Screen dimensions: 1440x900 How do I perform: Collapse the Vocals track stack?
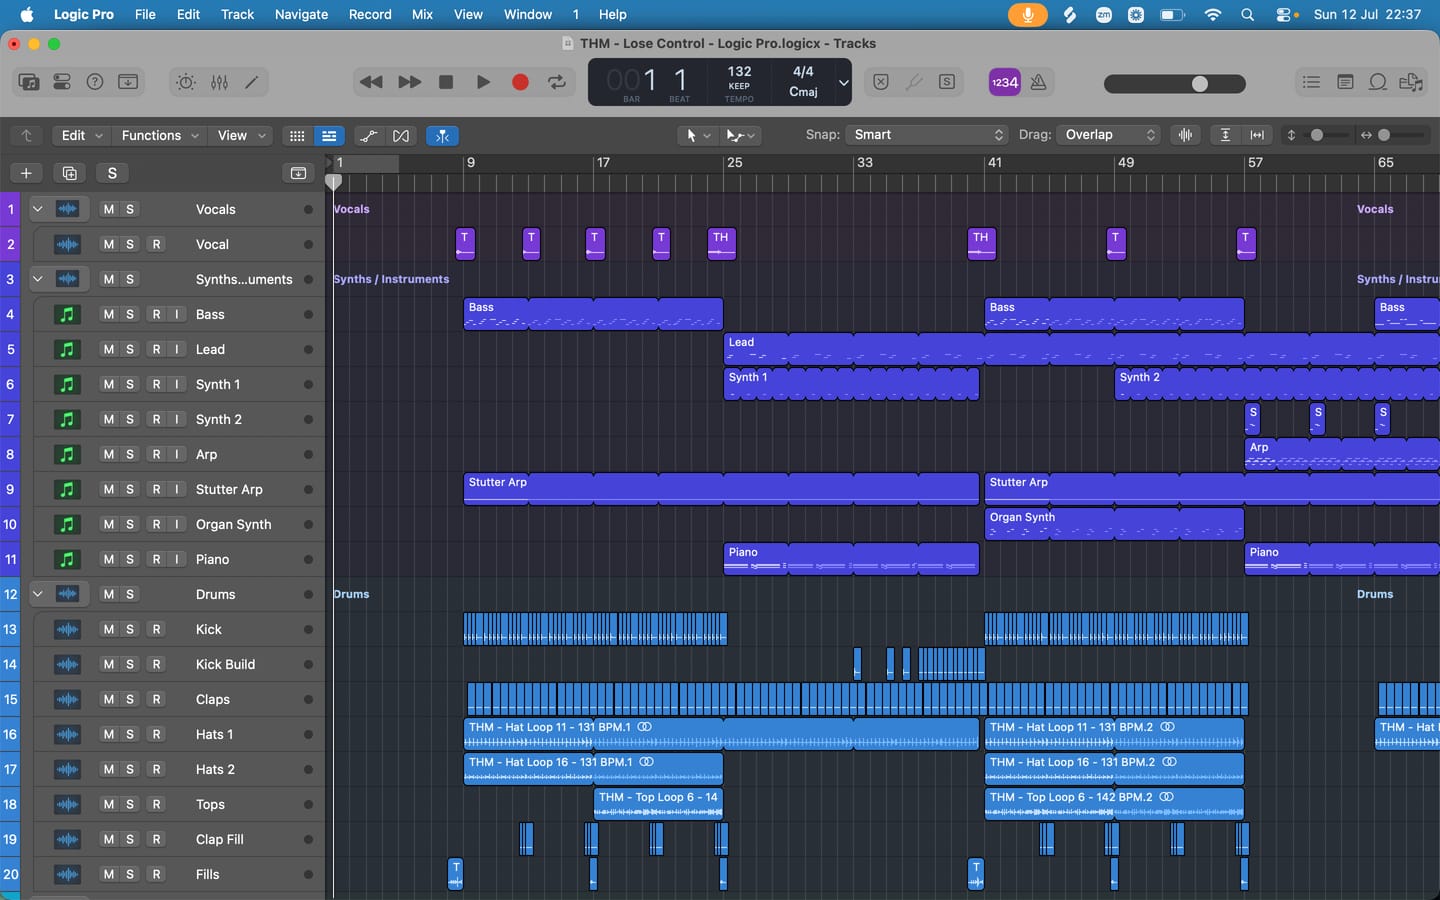click(x=37, y=209)
